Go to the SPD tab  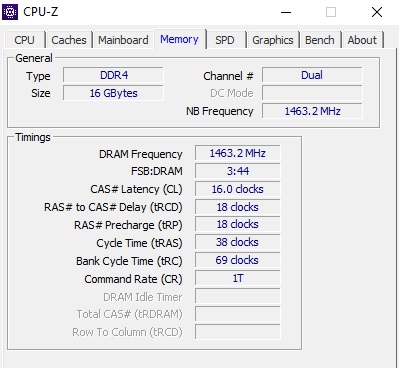click(x=225, y=40)
